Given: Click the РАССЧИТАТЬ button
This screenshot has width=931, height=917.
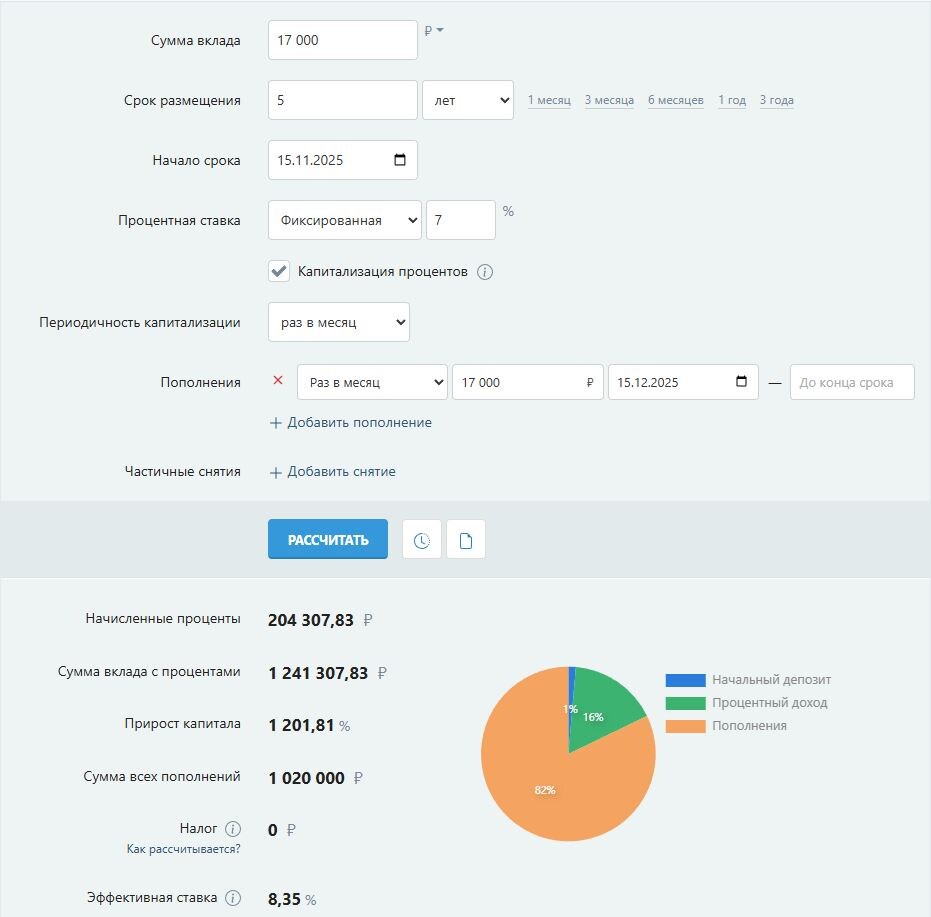Looking at the screenshot, I should pos(328,539).
